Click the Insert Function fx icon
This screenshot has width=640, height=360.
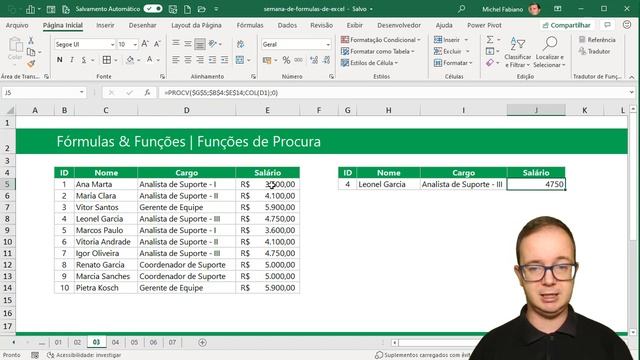click(147, 93)
